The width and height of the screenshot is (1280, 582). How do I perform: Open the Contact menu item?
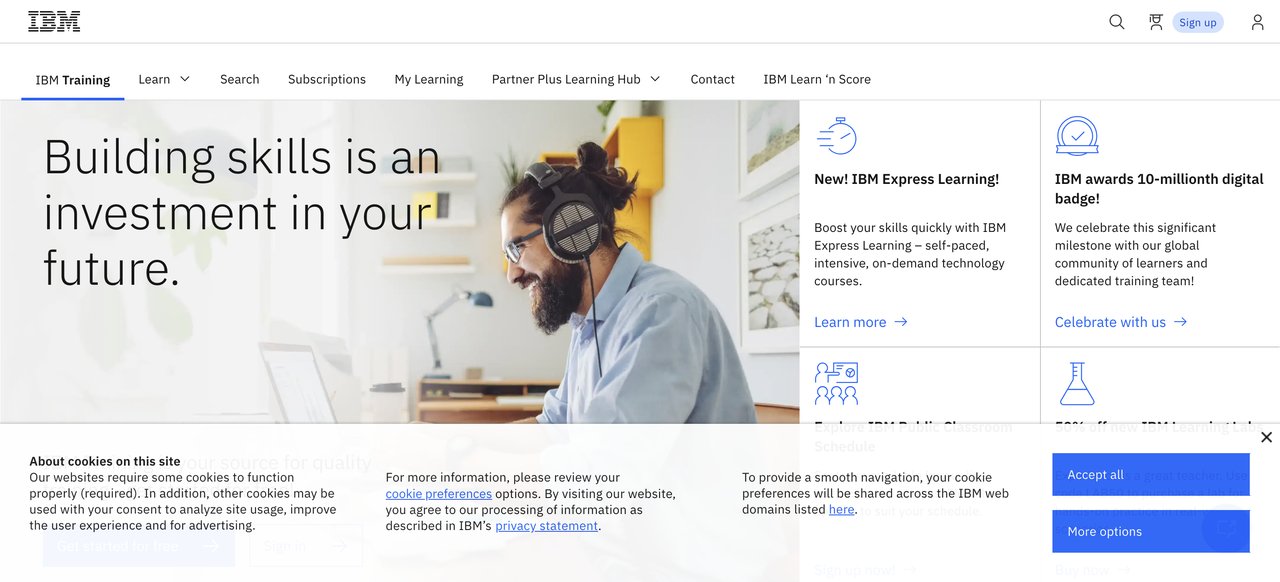click(713, 79)
